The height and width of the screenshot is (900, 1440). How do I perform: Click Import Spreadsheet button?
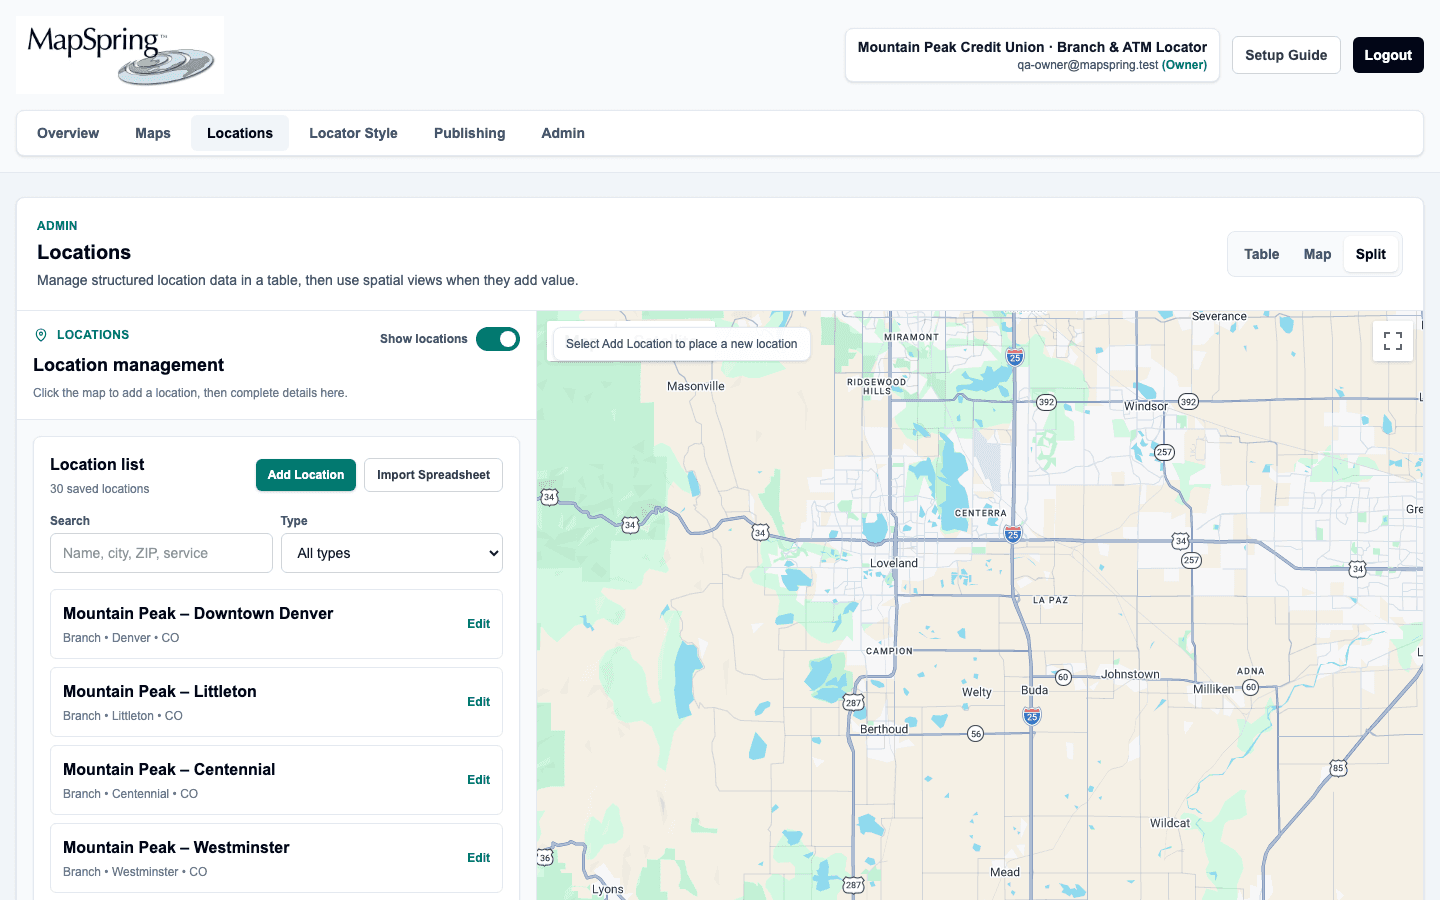coord(433,475)
